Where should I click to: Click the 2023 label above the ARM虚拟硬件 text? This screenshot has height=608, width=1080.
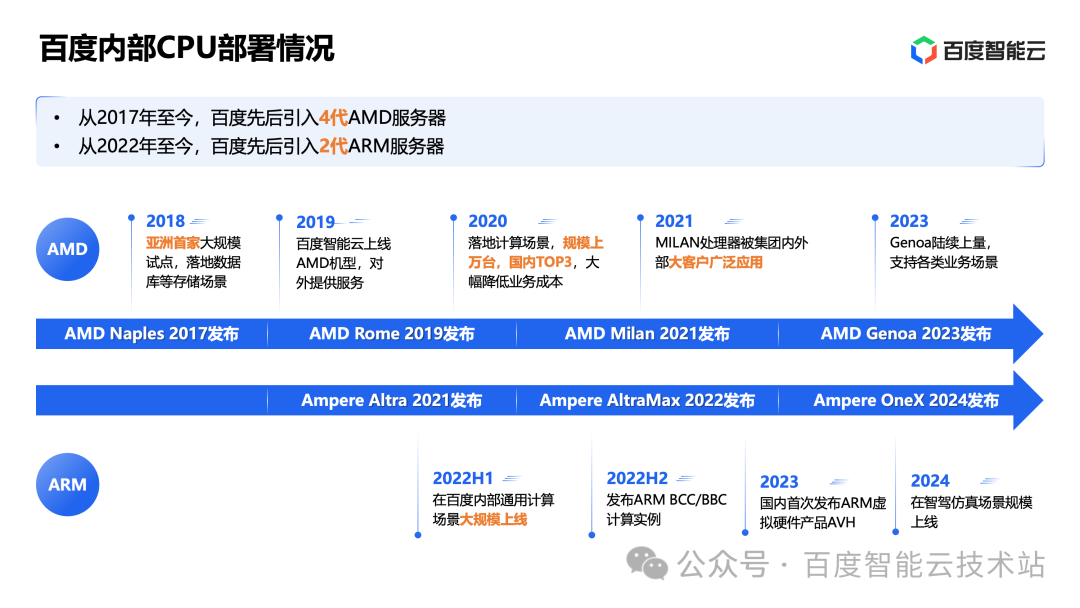(x=779, y=481)
